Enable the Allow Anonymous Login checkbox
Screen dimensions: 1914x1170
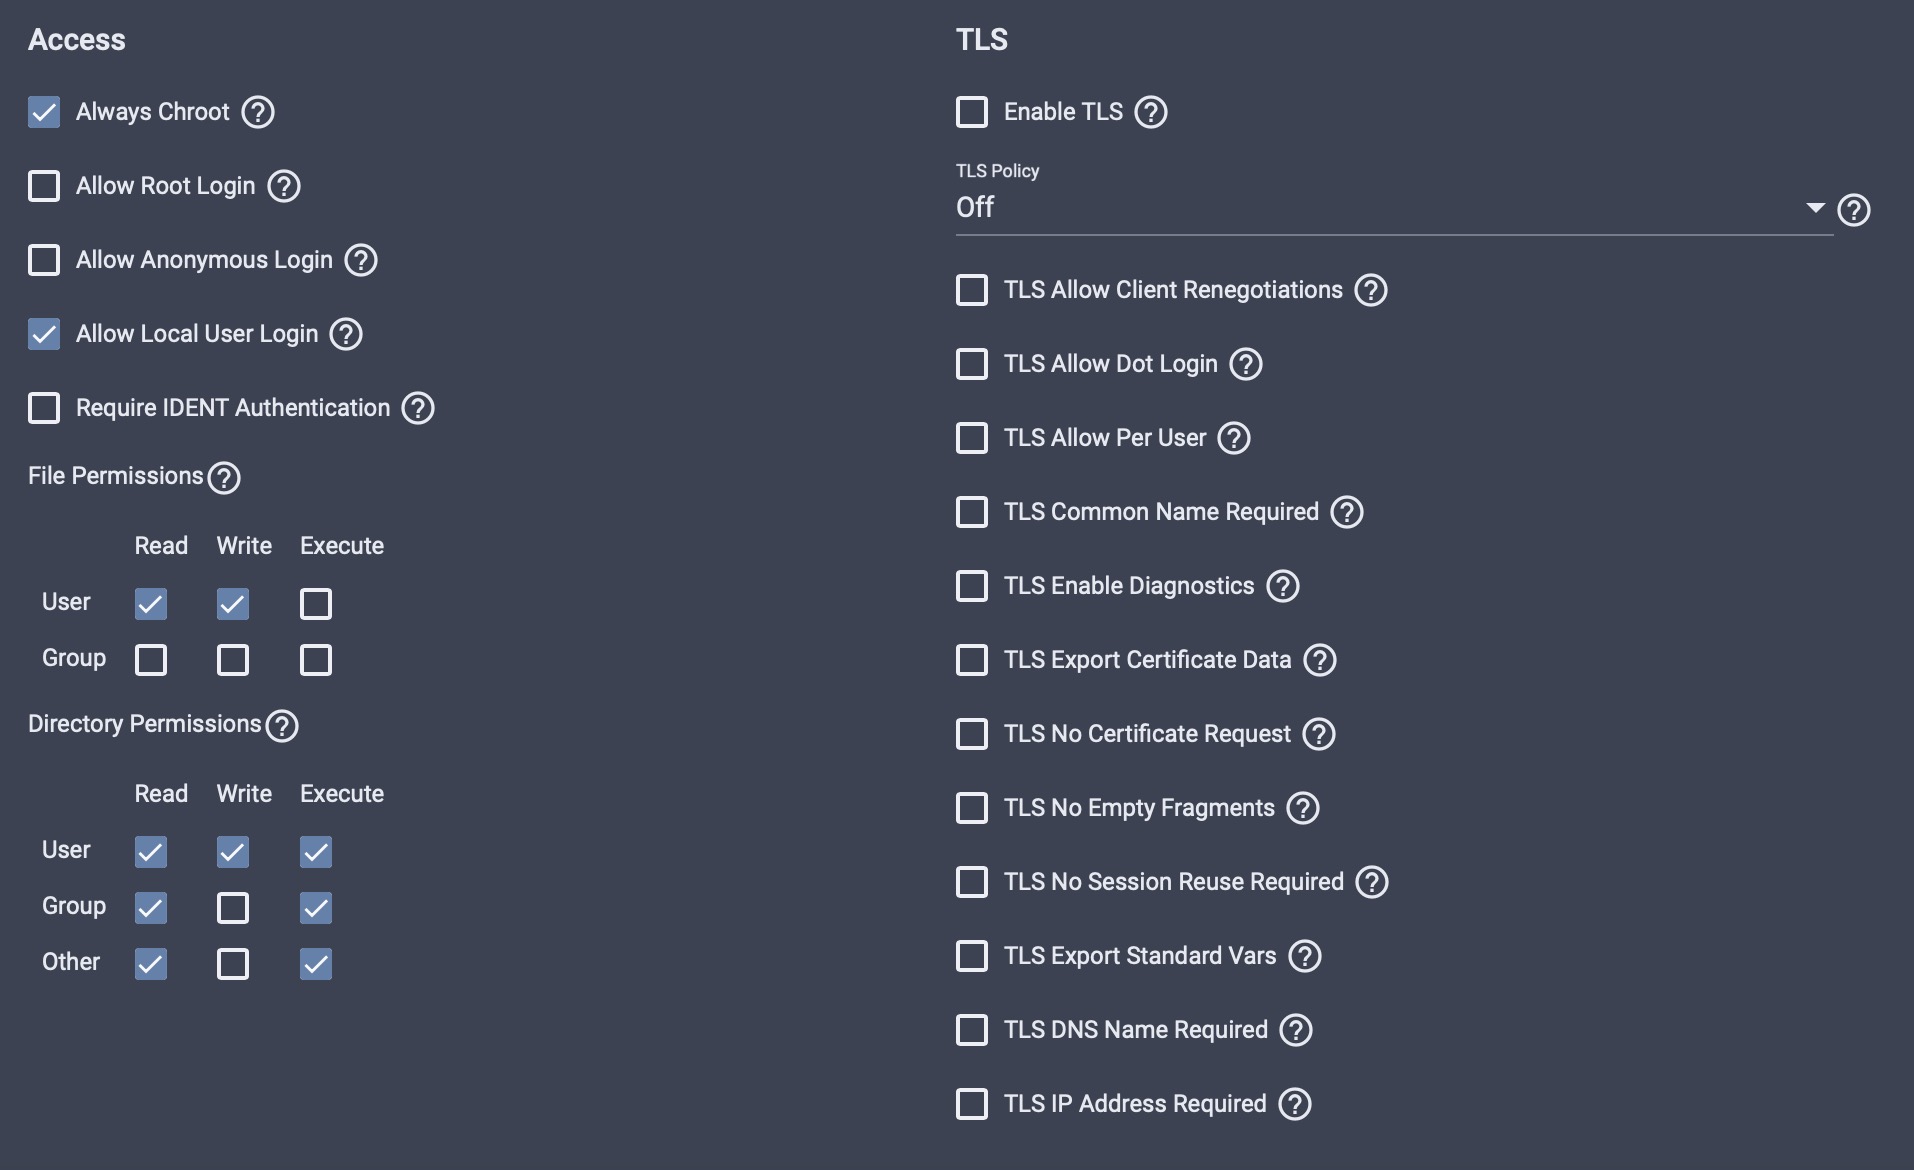(x=44, y=260)
